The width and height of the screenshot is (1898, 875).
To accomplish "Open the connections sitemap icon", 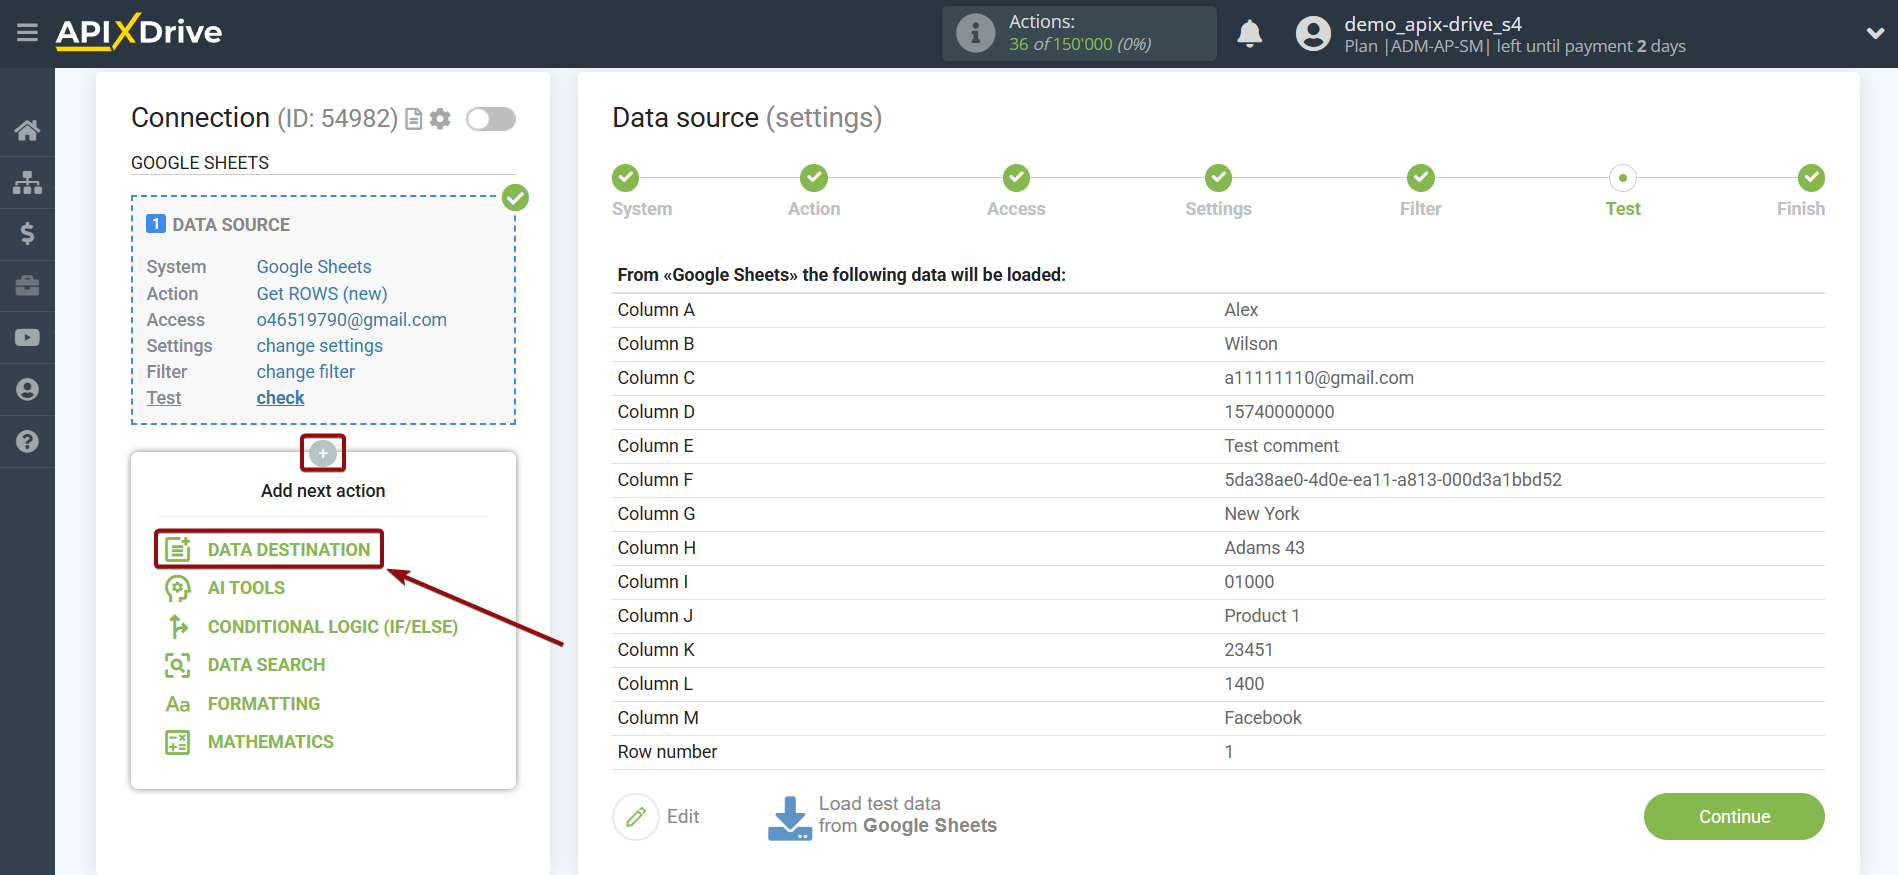I will [x=27, y=182].
